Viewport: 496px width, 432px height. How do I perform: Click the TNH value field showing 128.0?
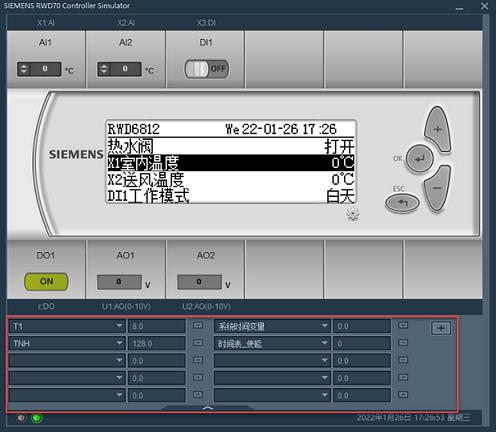(x=157, y=343)
